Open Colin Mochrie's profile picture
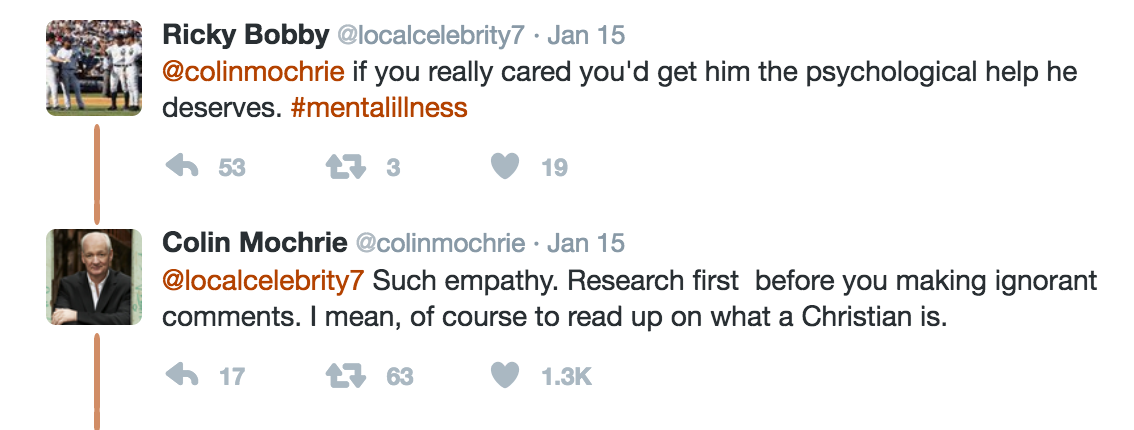 95,276
